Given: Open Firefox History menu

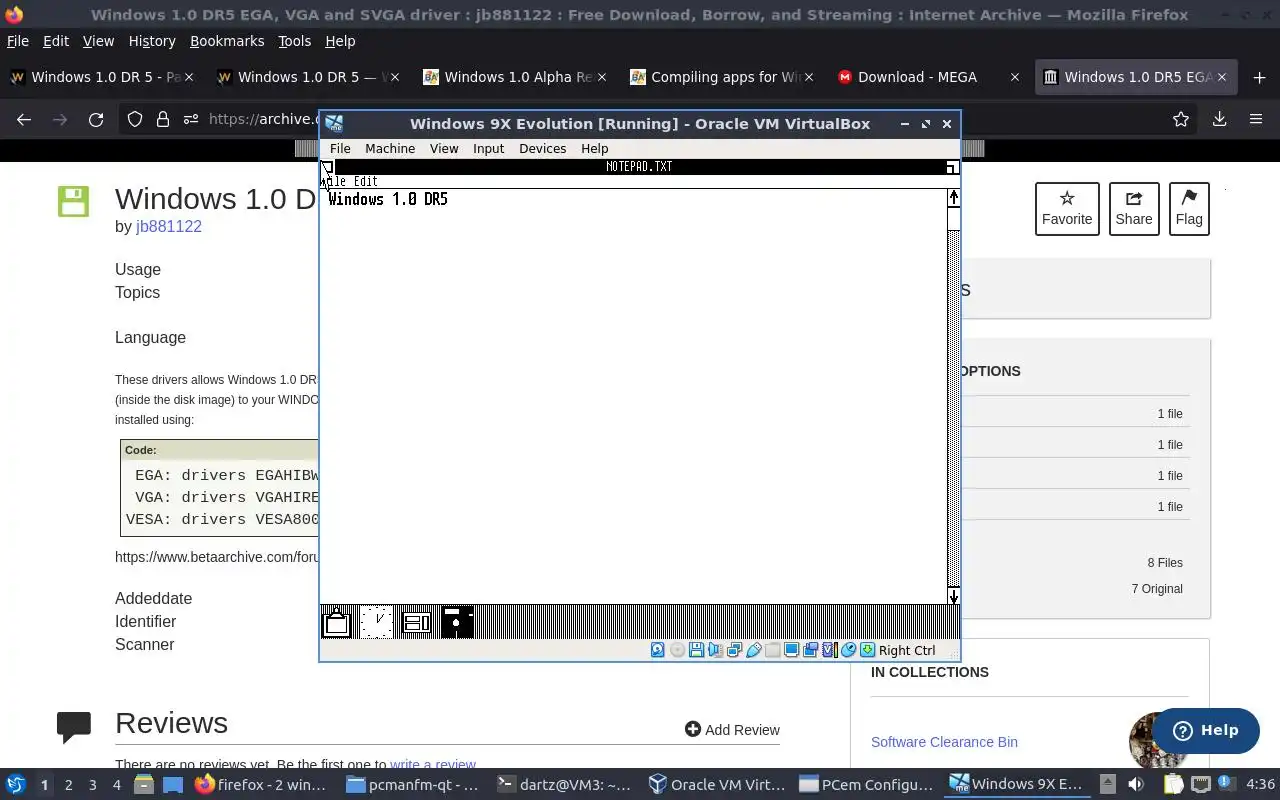Looking at the screenshot, I should [152, 41].
